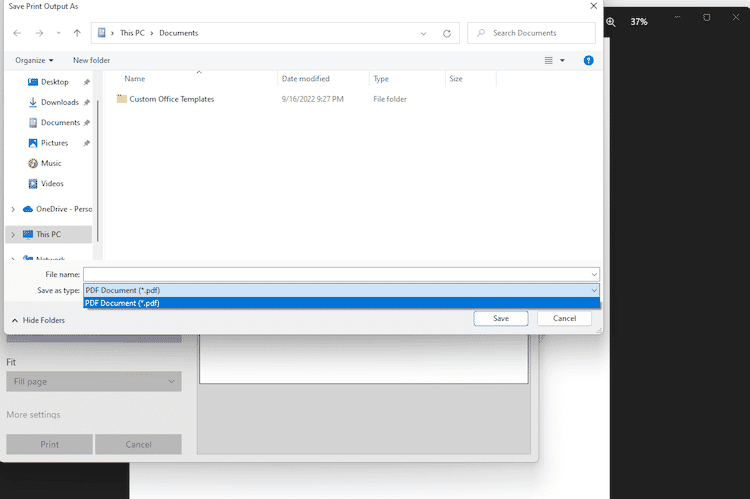This screenshot has width=750, height=499.
Task: Expand the This PC tree node
Action: tap(13, 234)
